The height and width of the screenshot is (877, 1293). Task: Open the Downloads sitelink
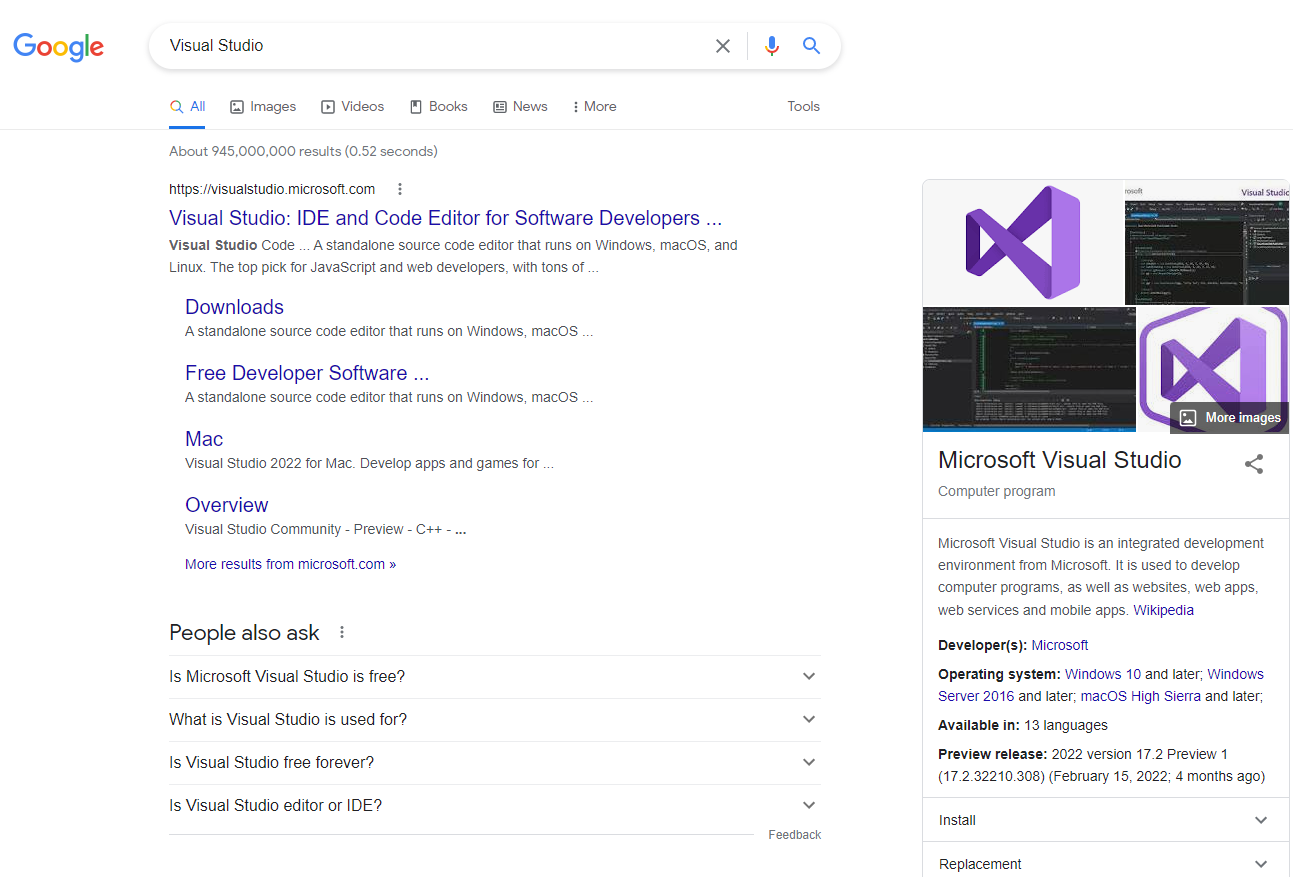tap(234, 307)
